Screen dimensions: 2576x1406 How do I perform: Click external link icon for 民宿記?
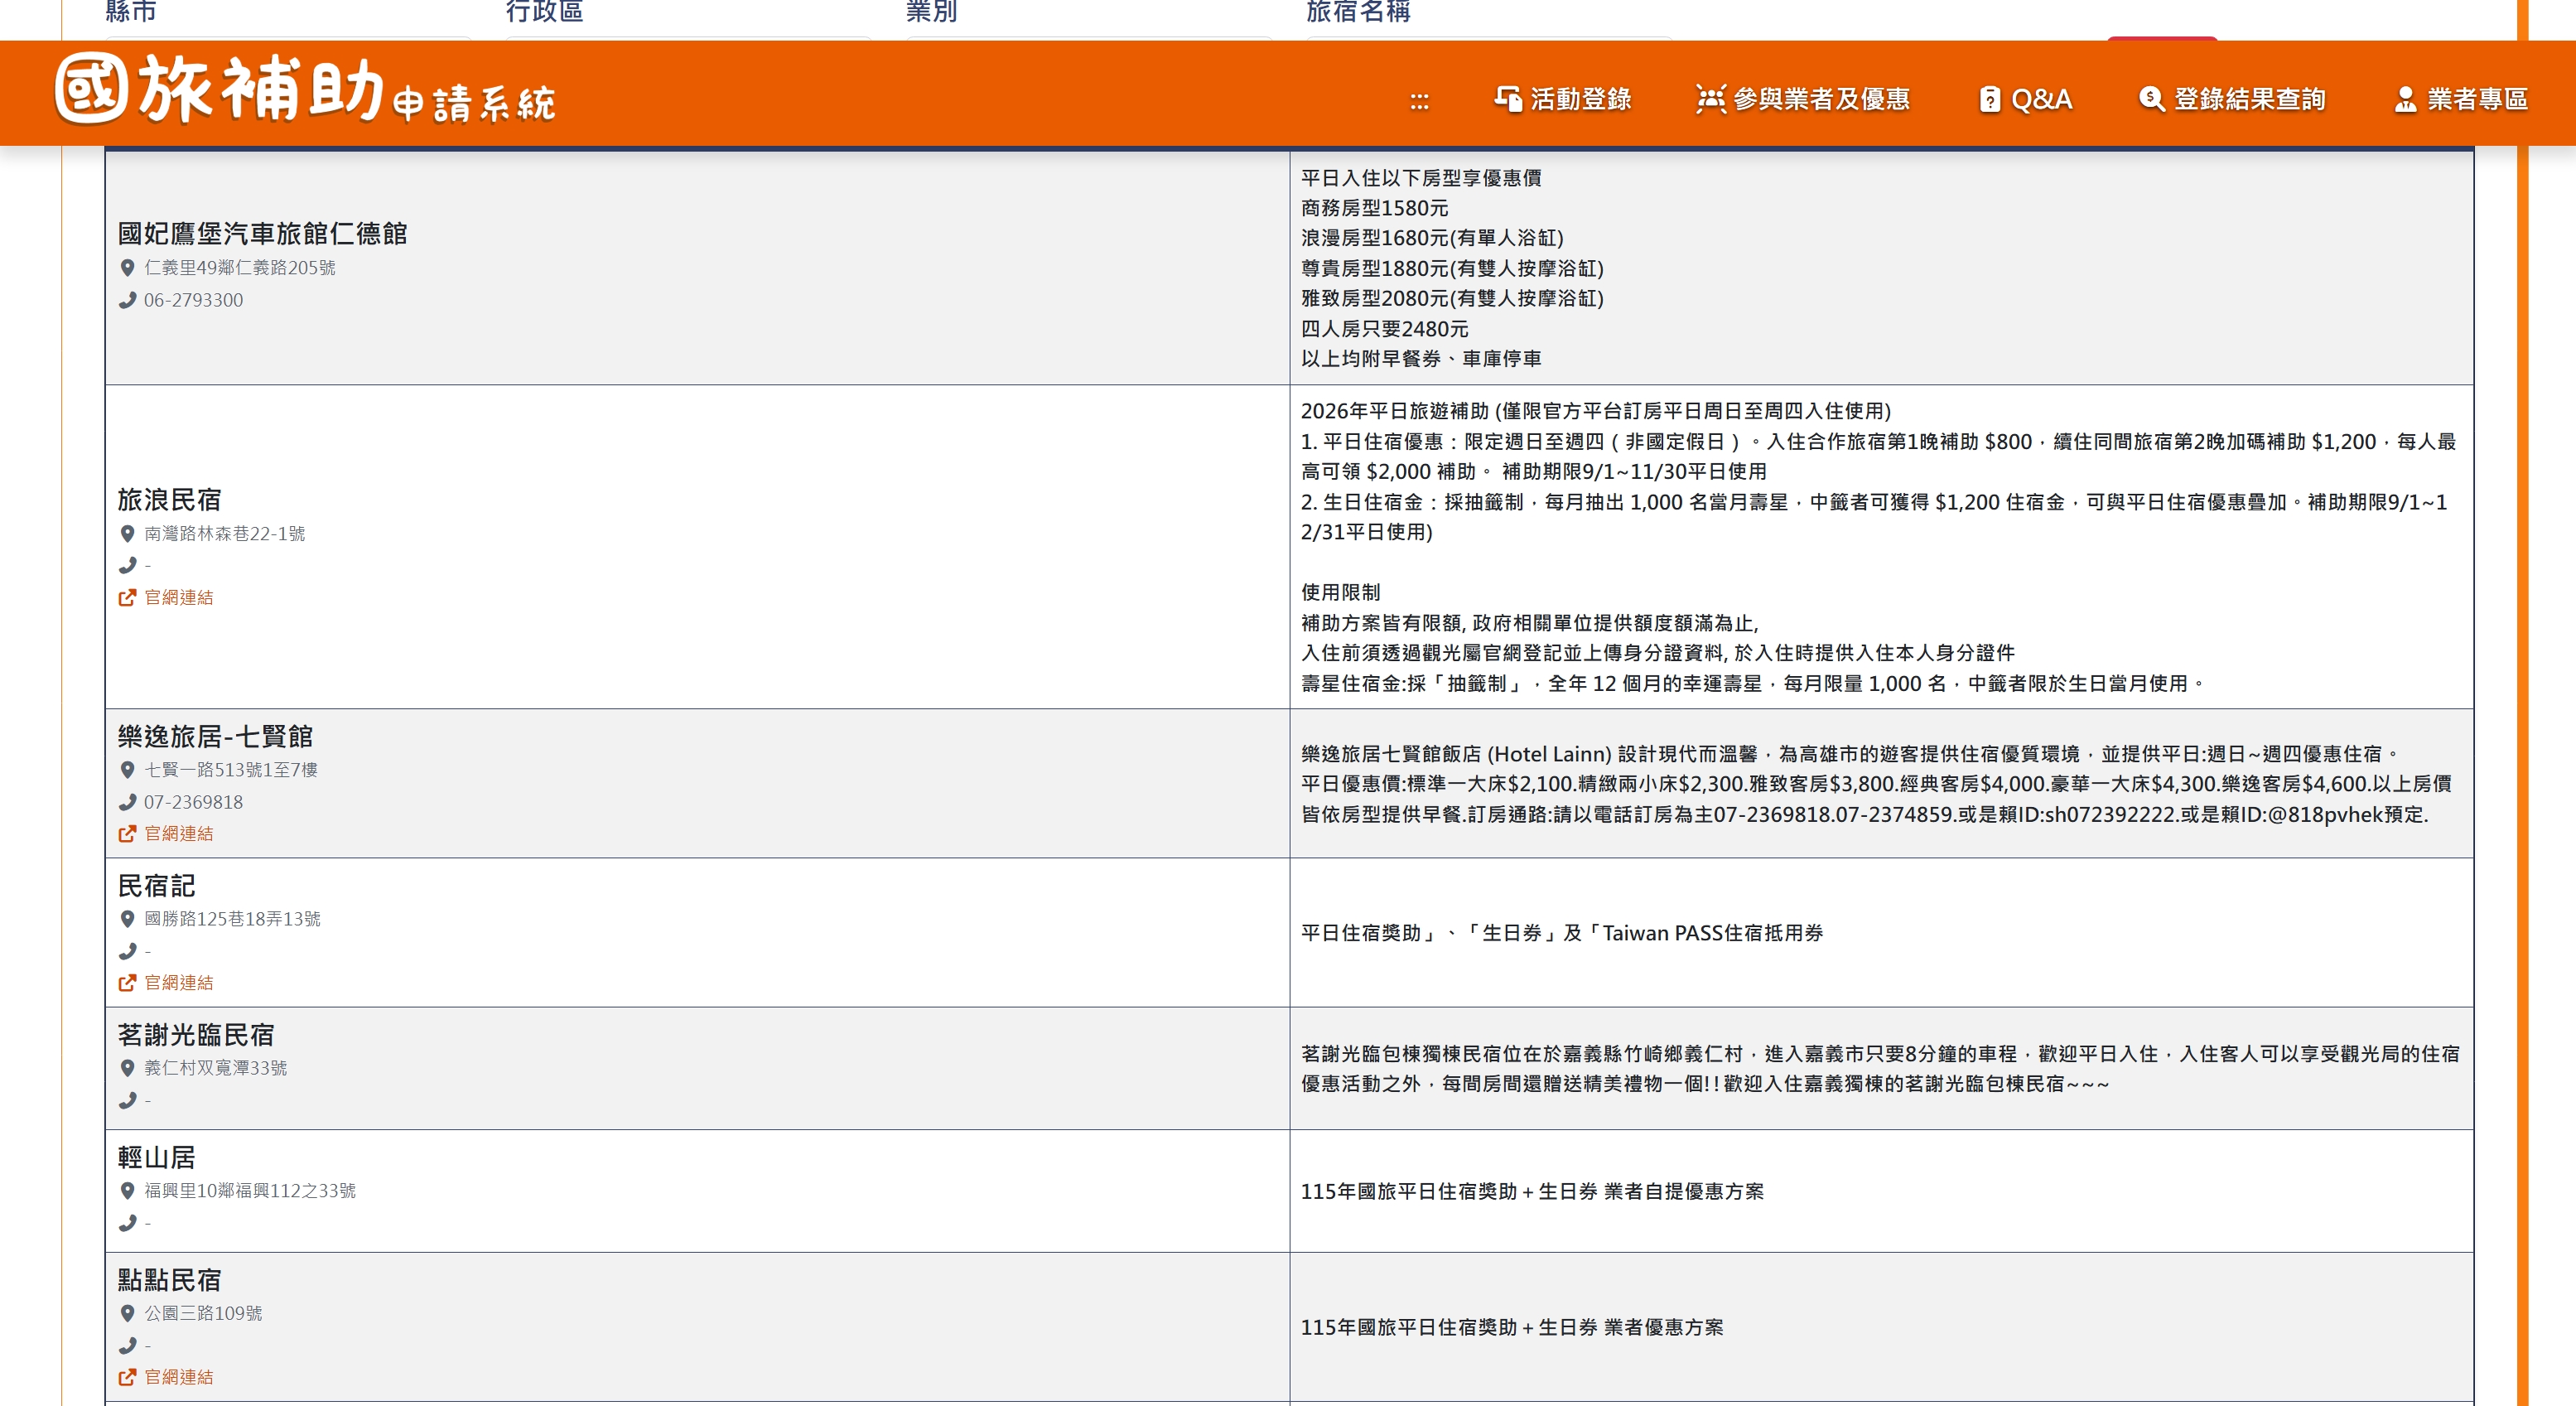click(127, 982)
